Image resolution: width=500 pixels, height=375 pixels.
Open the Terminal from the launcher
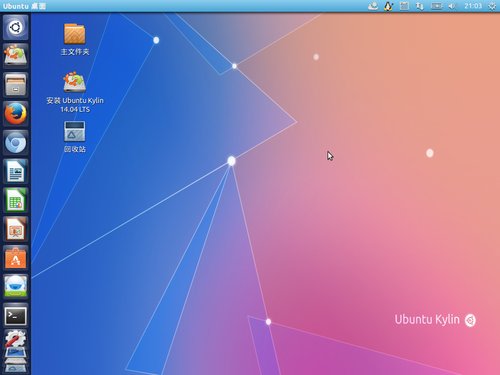(x=15, y=315)
